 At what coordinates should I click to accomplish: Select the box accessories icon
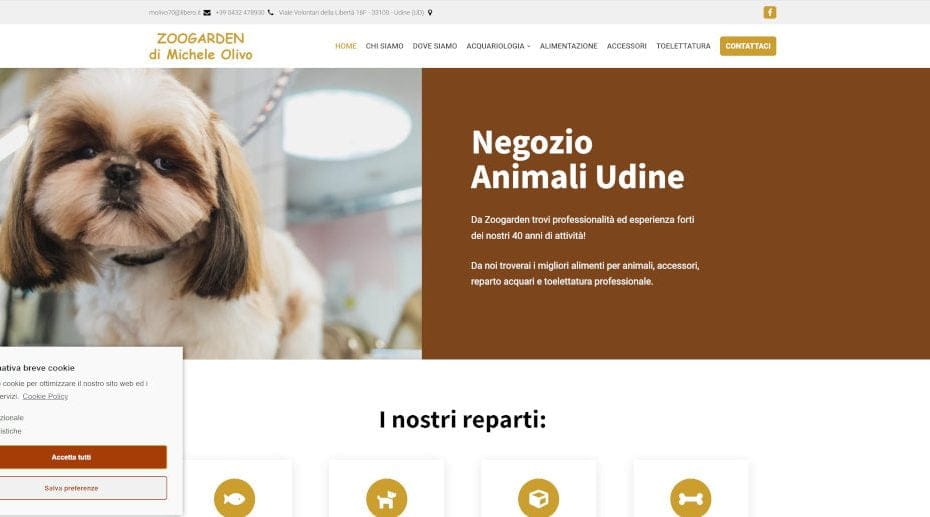tap(539, 499)
